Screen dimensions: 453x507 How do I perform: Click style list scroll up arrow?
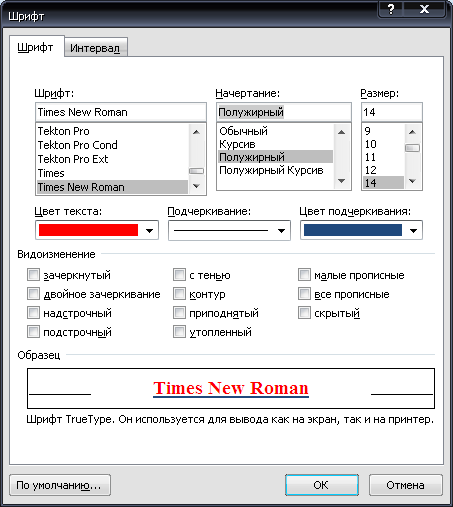point(341,132)
